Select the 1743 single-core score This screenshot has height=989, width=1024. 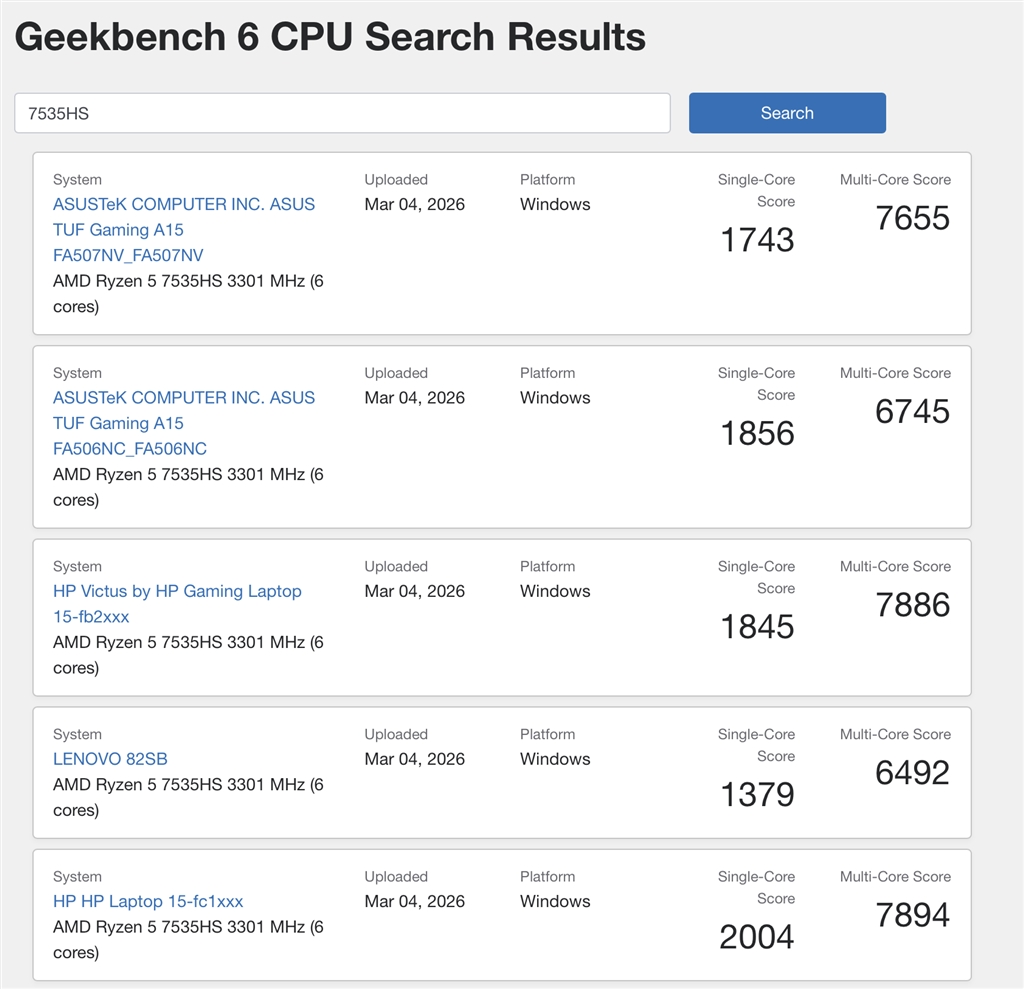tap(757, 240)
